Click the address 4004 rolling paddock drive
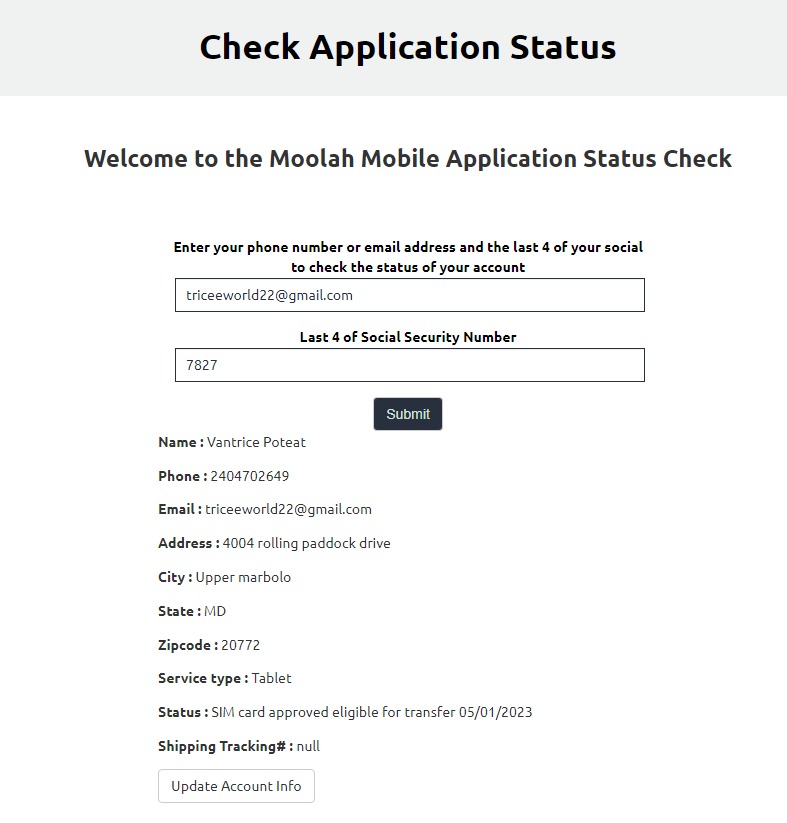 click(x=307, y=543)
